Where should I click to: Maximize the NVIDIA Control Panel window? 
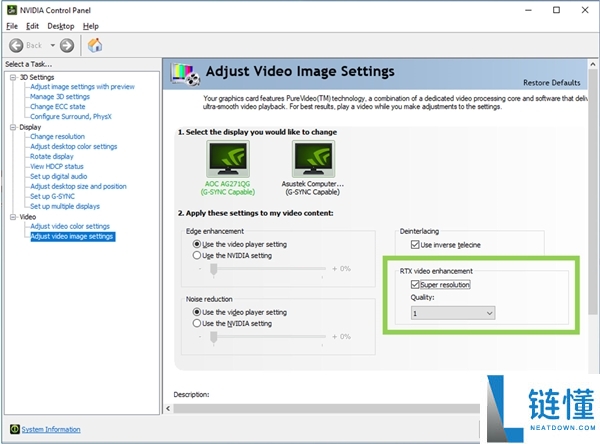tap(556, 10)
